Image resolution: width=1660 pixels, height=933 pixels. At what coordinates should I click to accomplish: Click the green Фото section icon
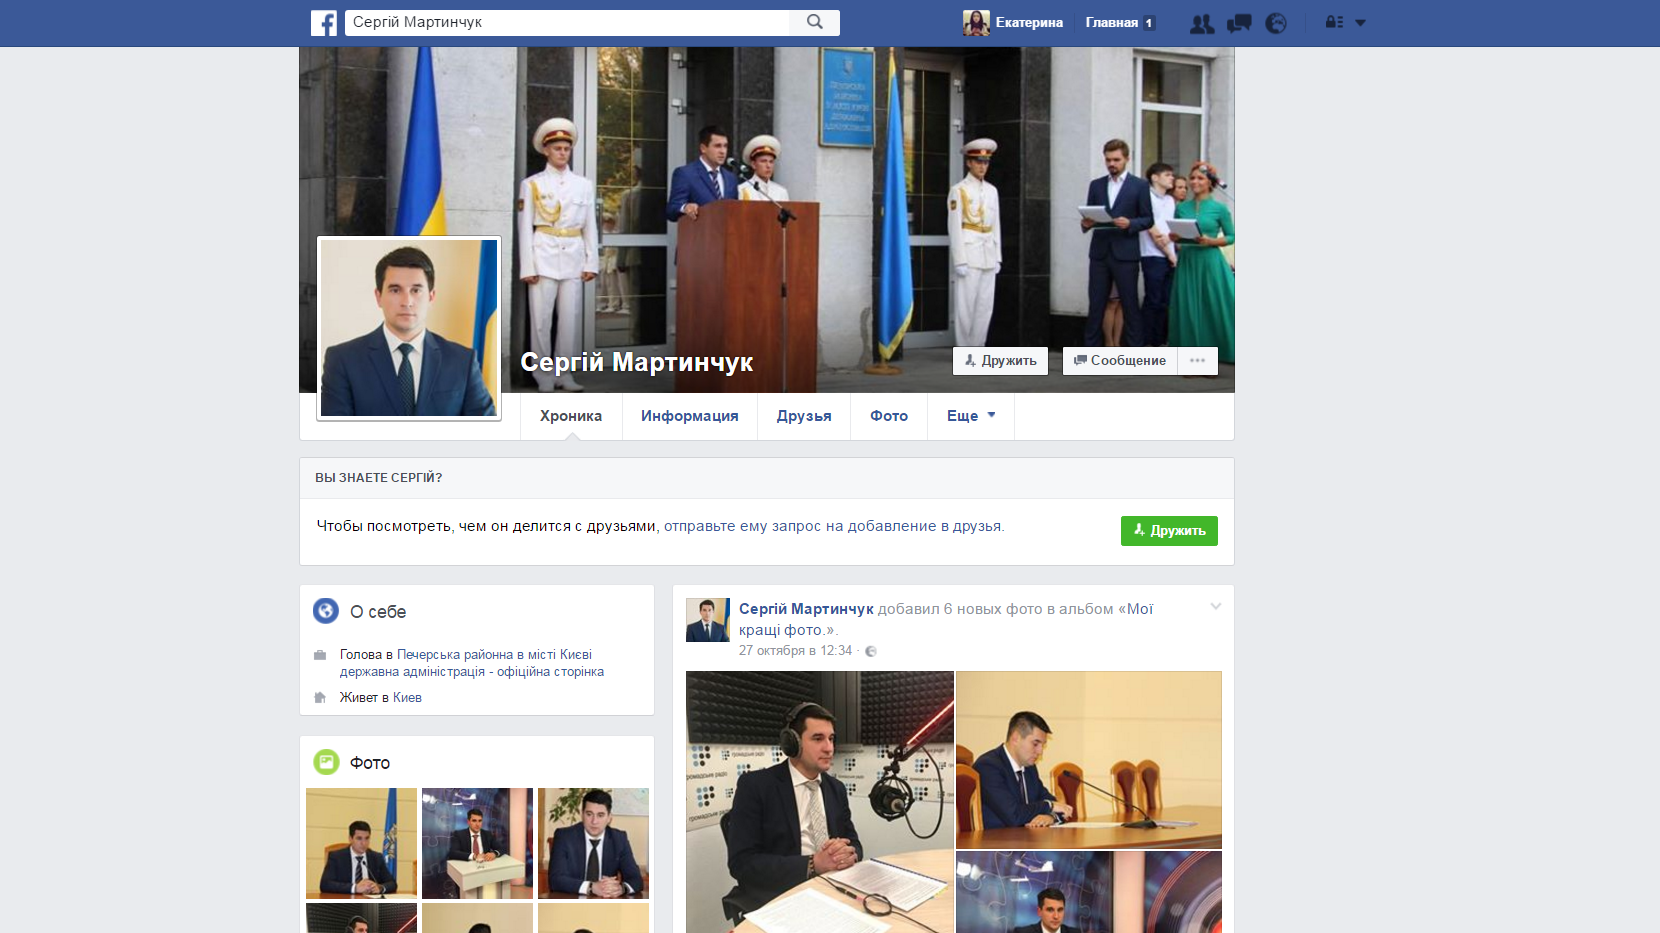pos(326,762)
